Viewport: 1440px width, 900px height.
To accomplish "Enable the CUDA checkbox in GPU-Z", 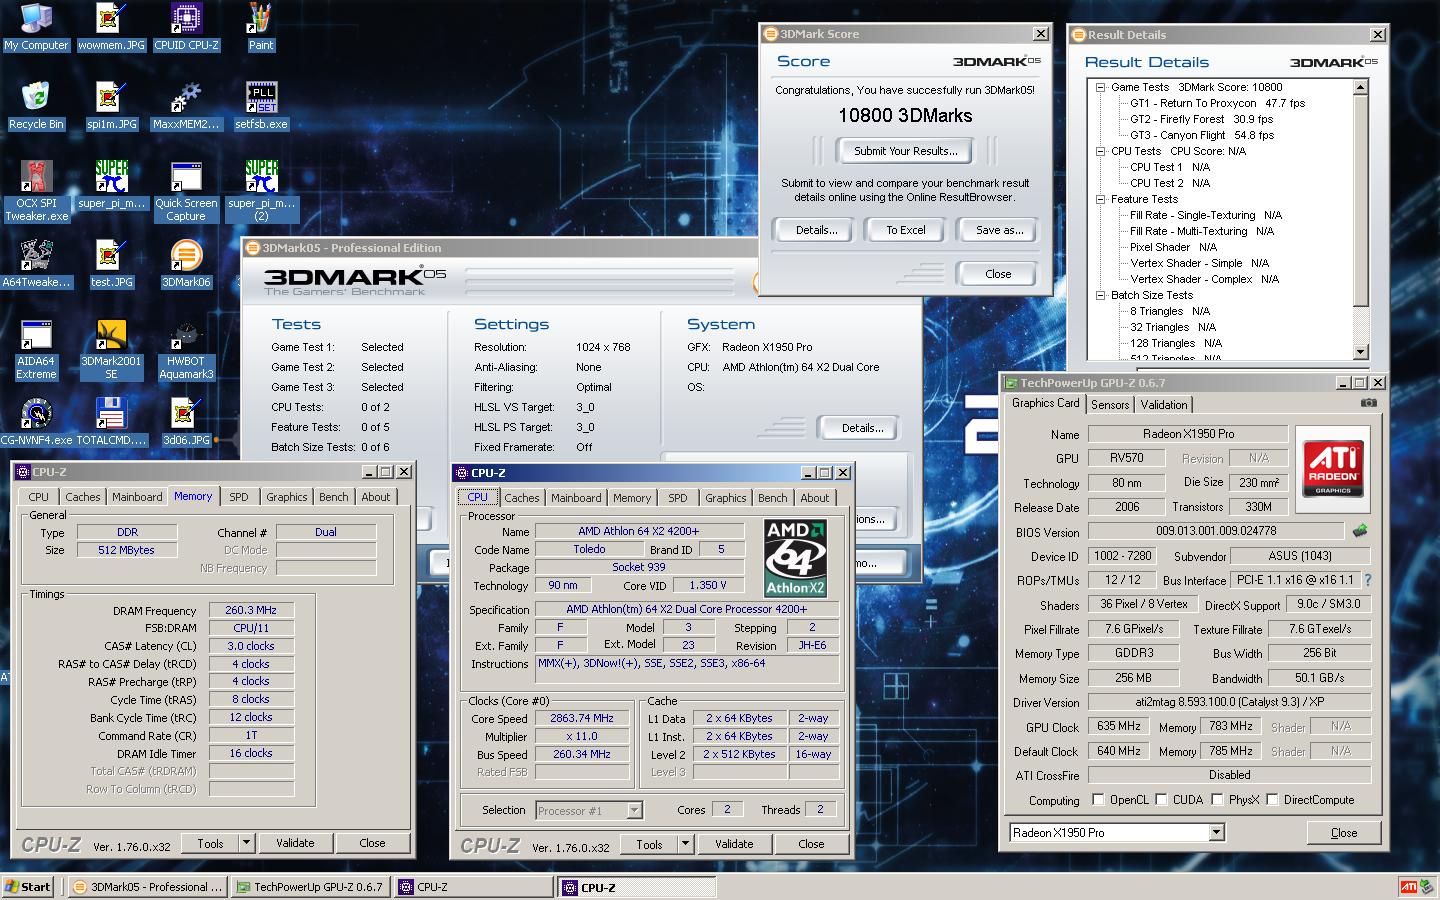I will click(x=1161, y=799).
